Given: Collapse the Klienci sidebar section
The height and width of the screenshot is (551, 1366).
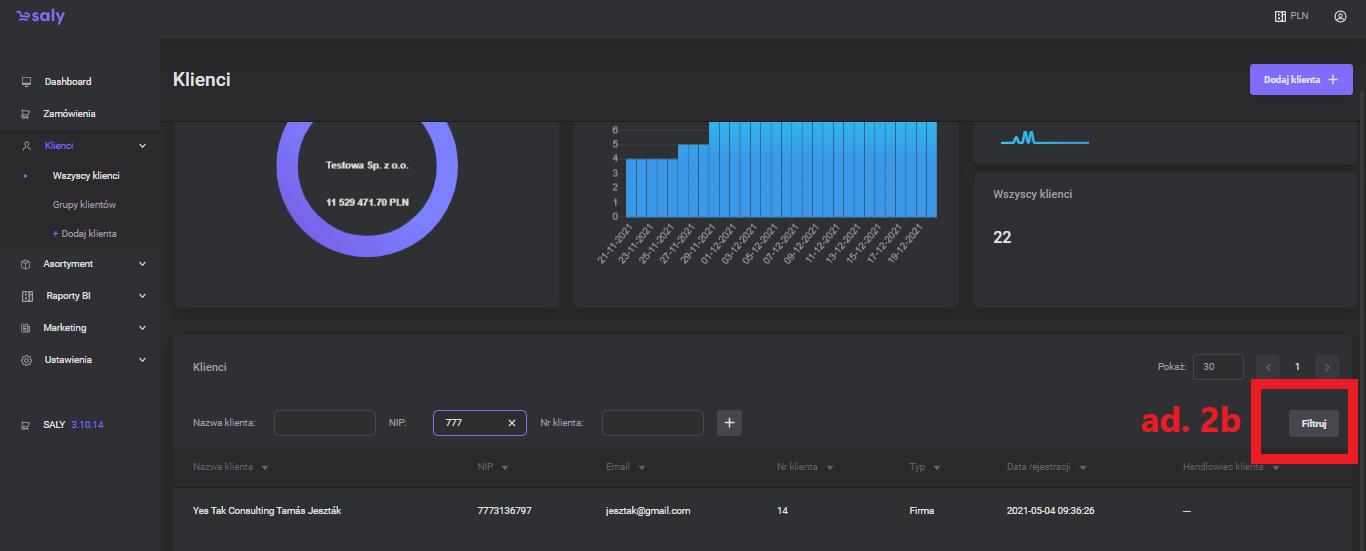Looking at the screenshot, I should coord(142,146).
